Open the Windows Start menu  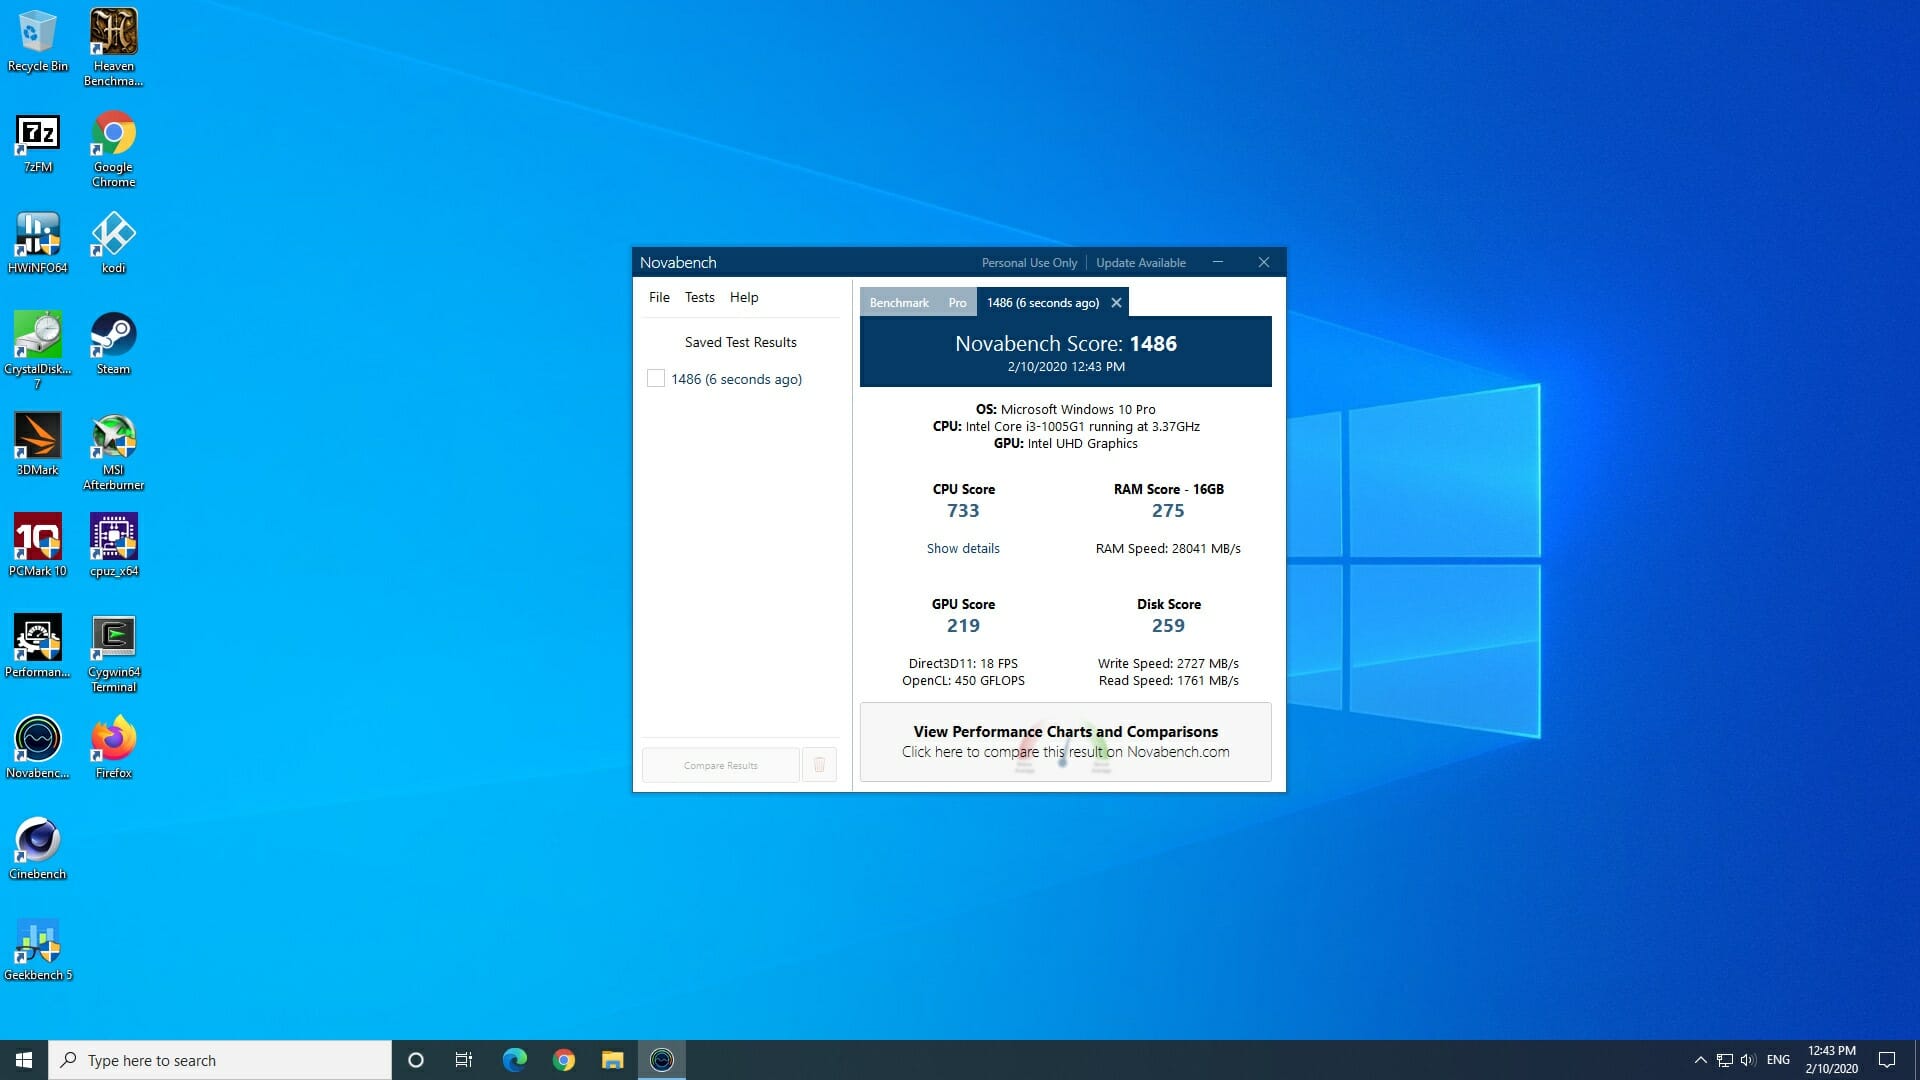(x=24, y=1060)
